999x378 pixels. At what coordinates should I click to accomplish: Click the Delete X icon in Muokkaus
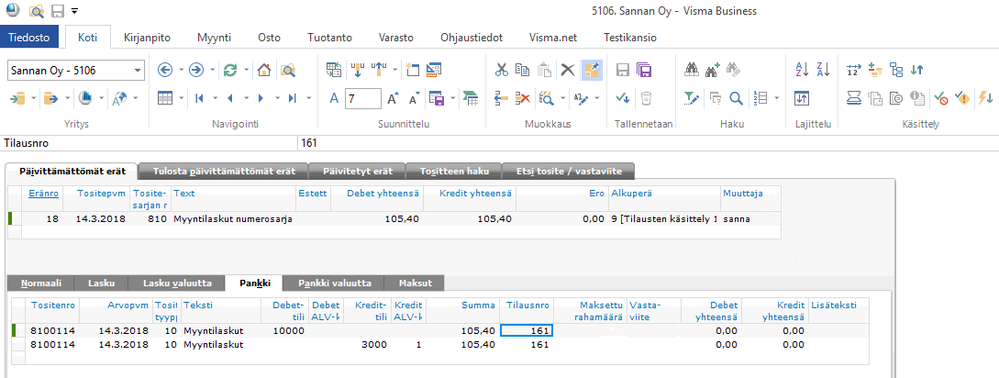click(567, 69)
